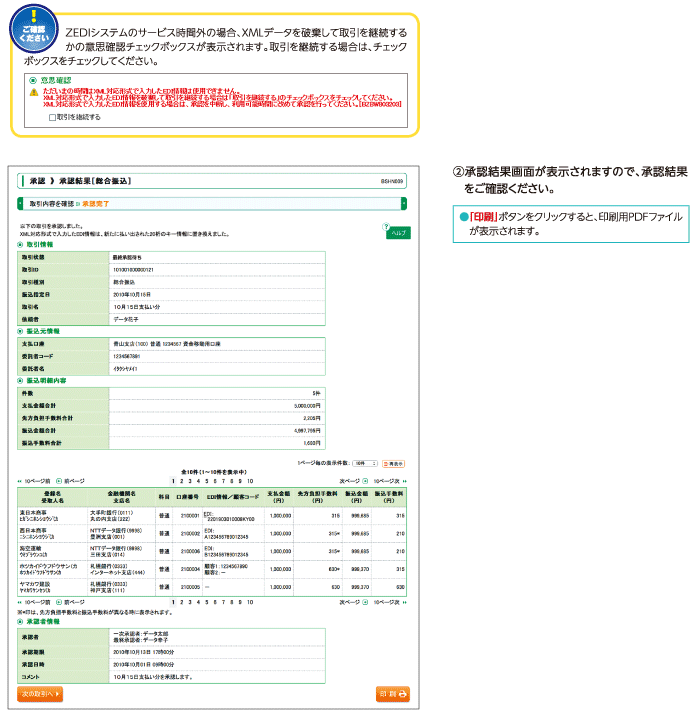Click 前ページ link above the table
The image size is (690, 713).
pyautogui.click(x=71, y=481)
